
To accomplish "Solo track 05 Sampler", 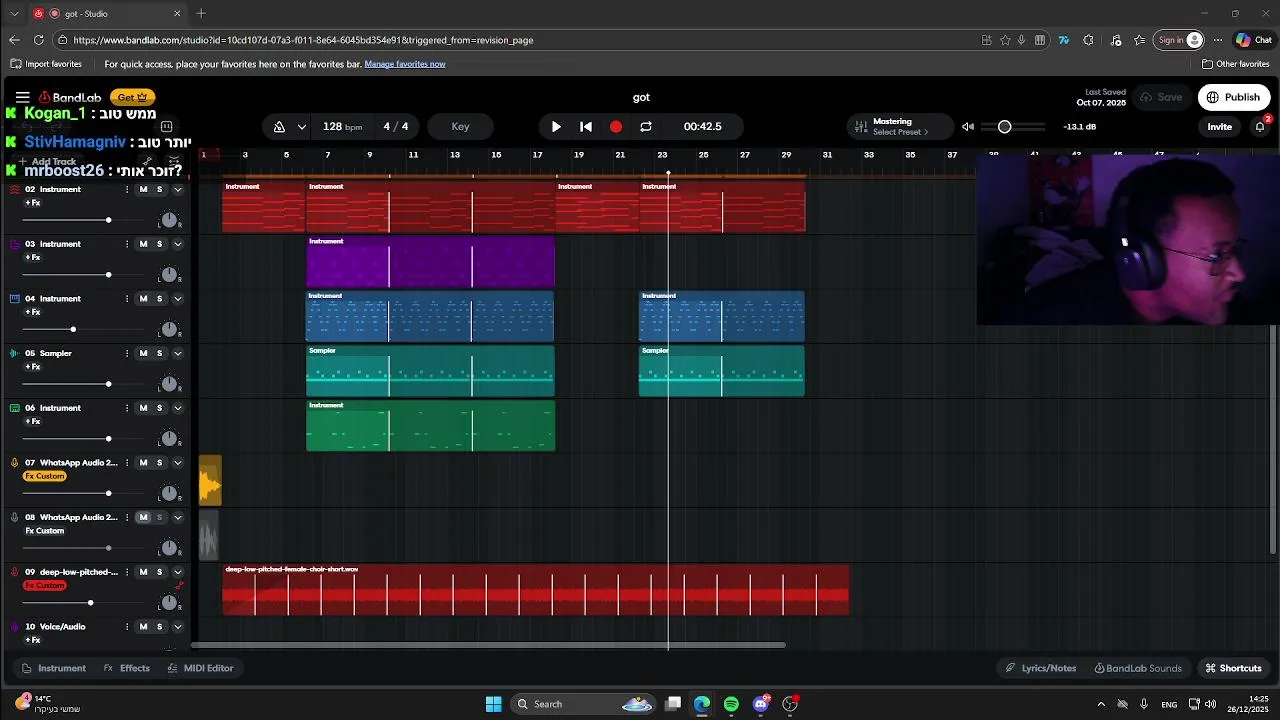I will pos(159,353).
